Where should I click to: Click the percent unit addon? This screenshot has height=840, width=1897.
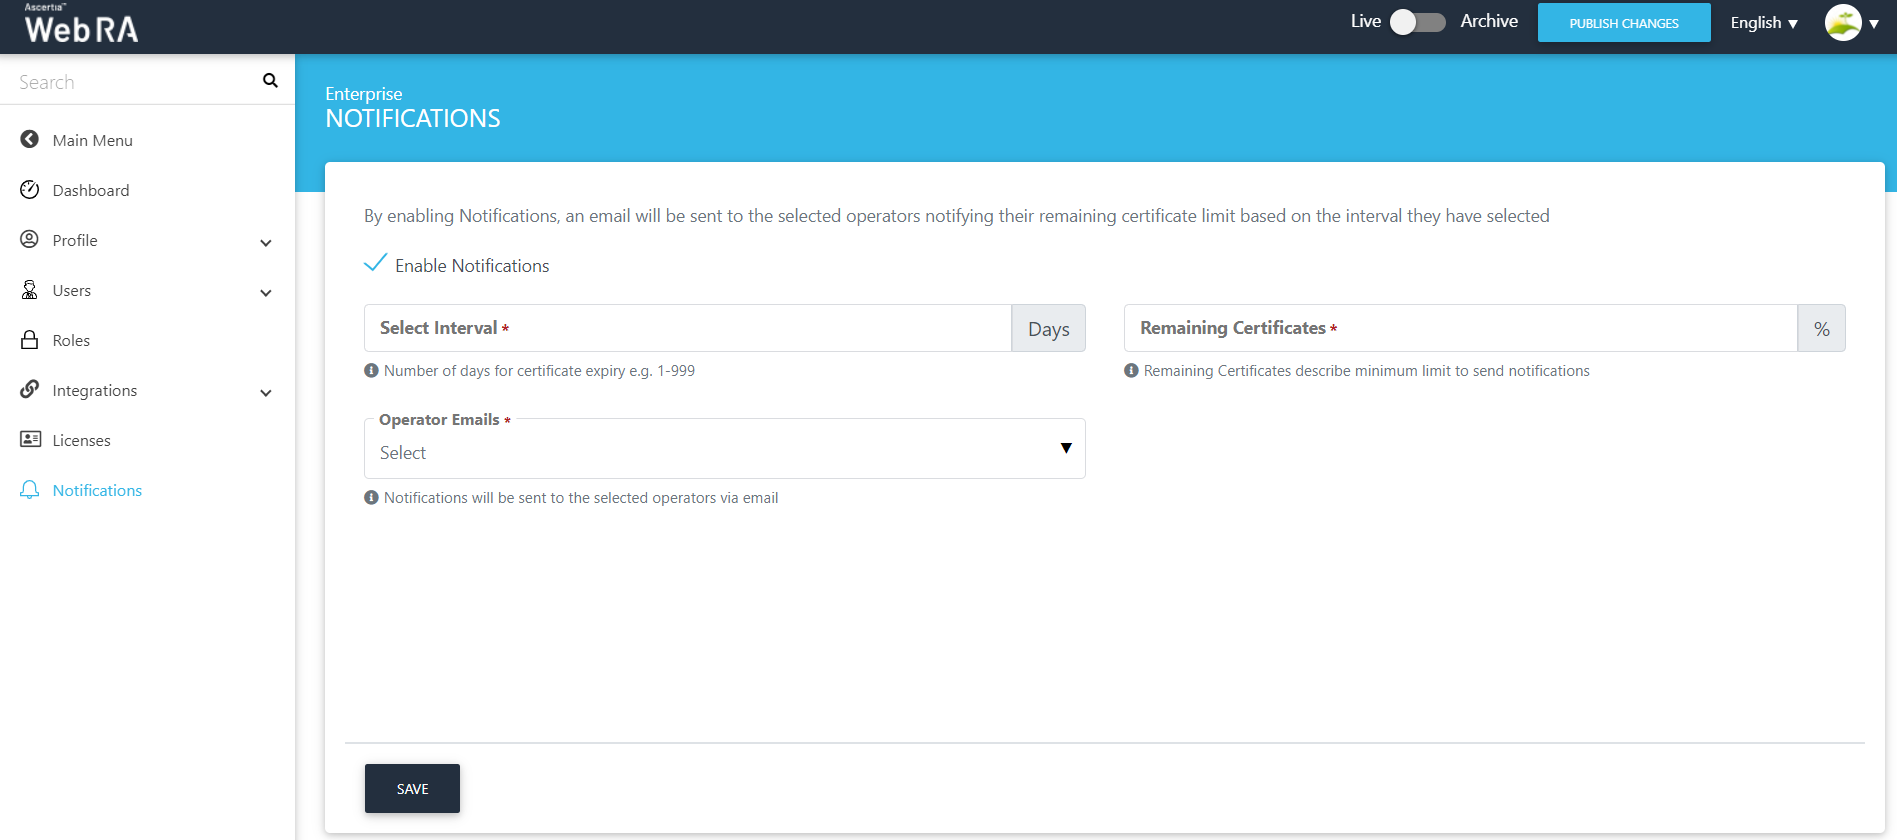click(1822, 328)
